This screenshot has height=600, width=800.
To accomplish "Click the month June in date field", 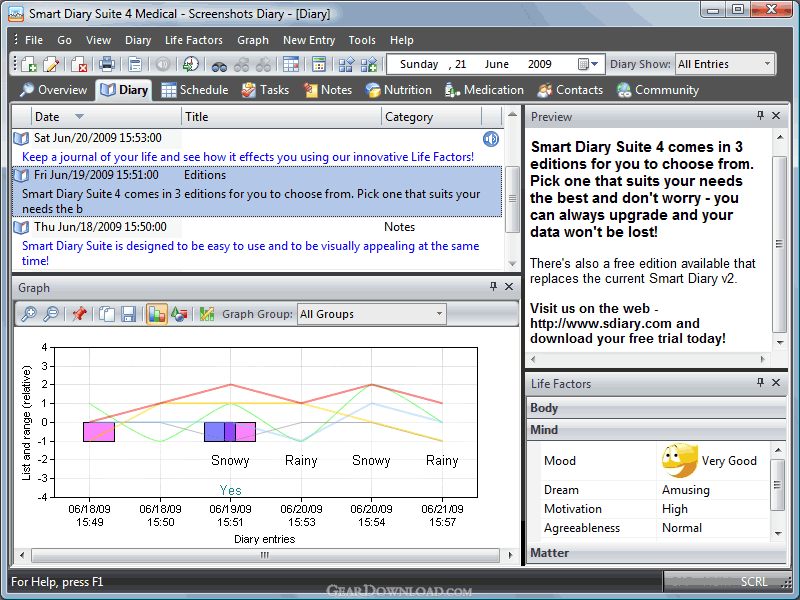I will pyautogui.click(x=496, y=64).
